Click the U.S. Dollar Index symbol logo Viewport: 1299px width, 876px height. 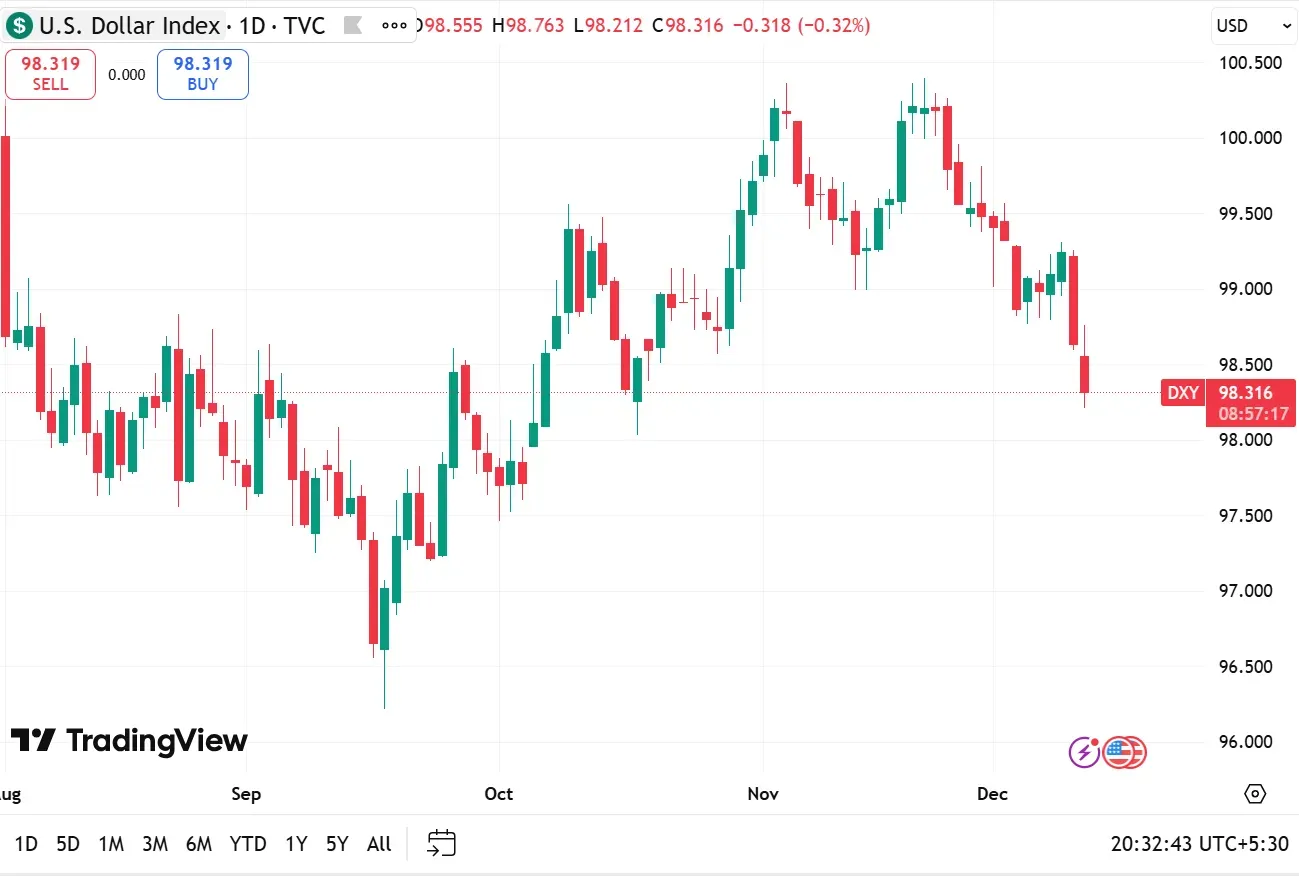[19, 25]
